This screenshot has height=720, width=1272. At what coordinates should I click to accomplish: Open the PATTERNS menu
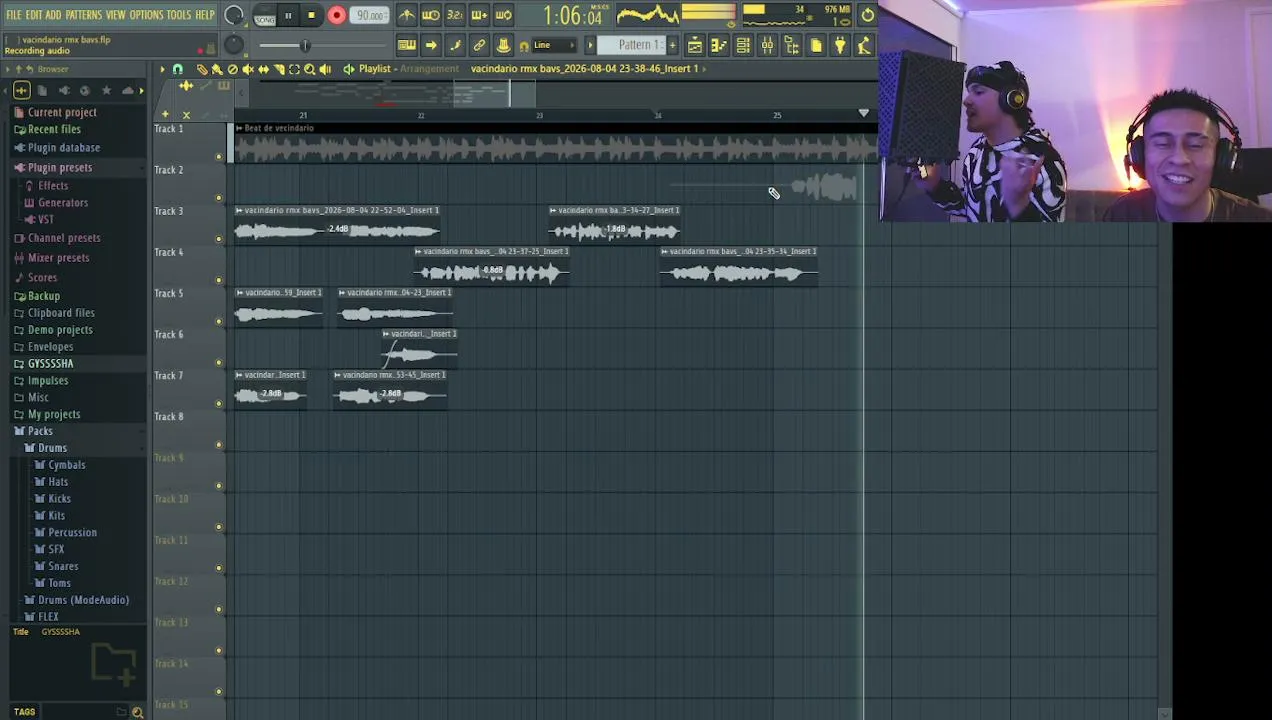(84, 15)
